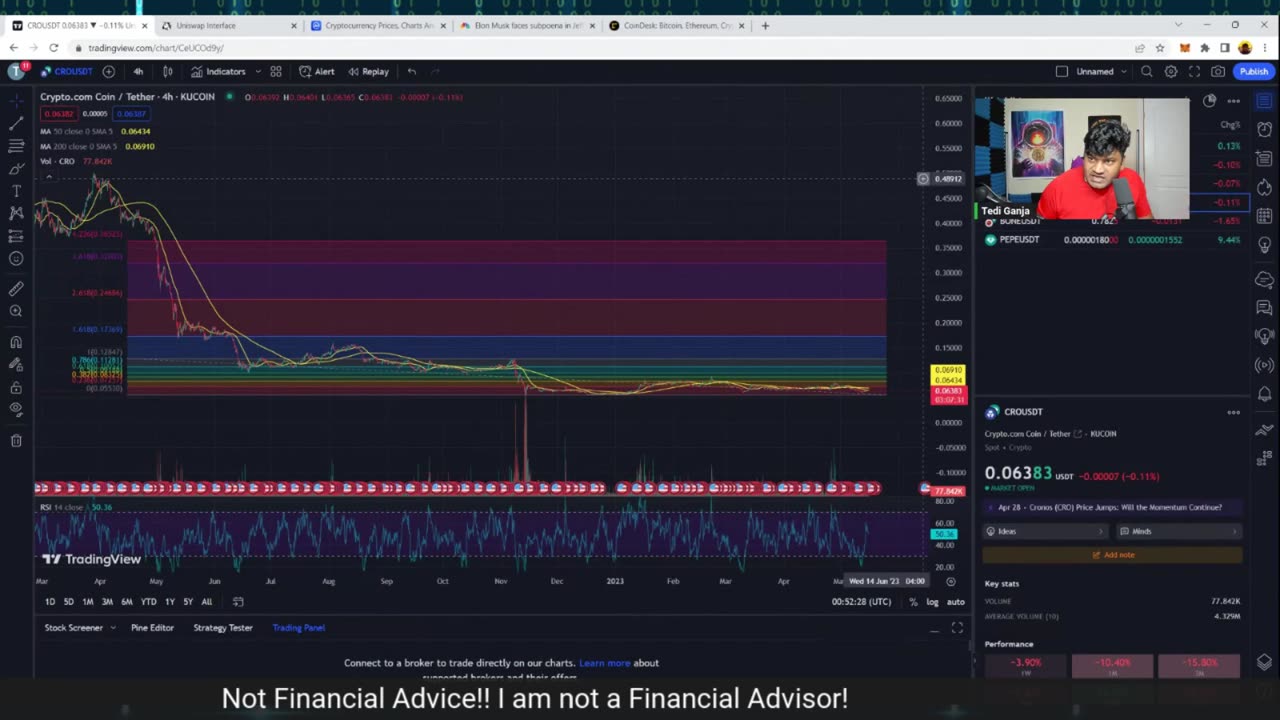Open the Unnamed layout dropdown

(x=1100, y=71)
